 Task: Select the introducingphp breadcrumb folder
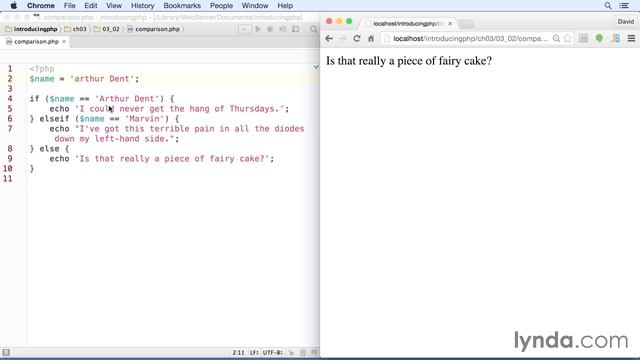coord(31,29)
